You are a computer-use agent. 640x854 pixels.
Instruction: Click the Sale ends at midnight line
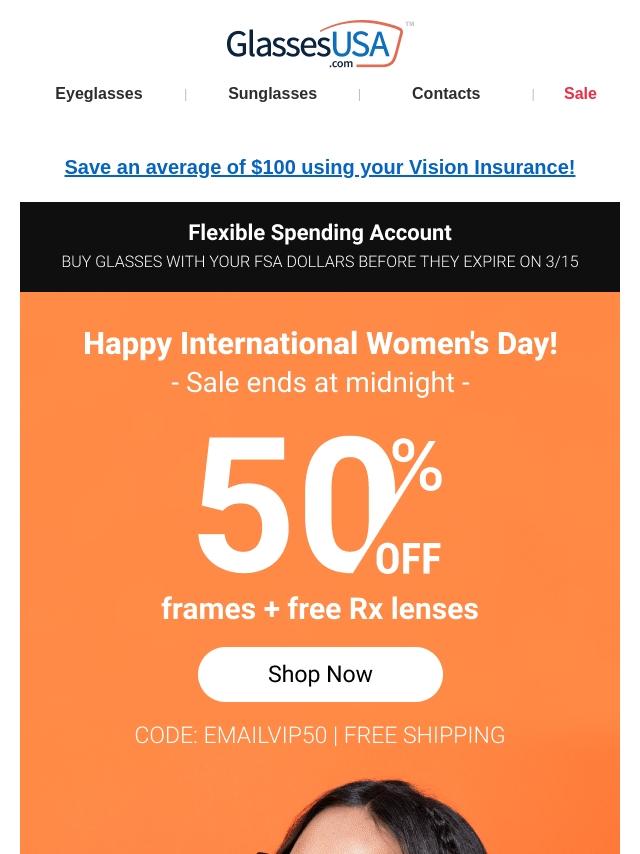point(320,382)
